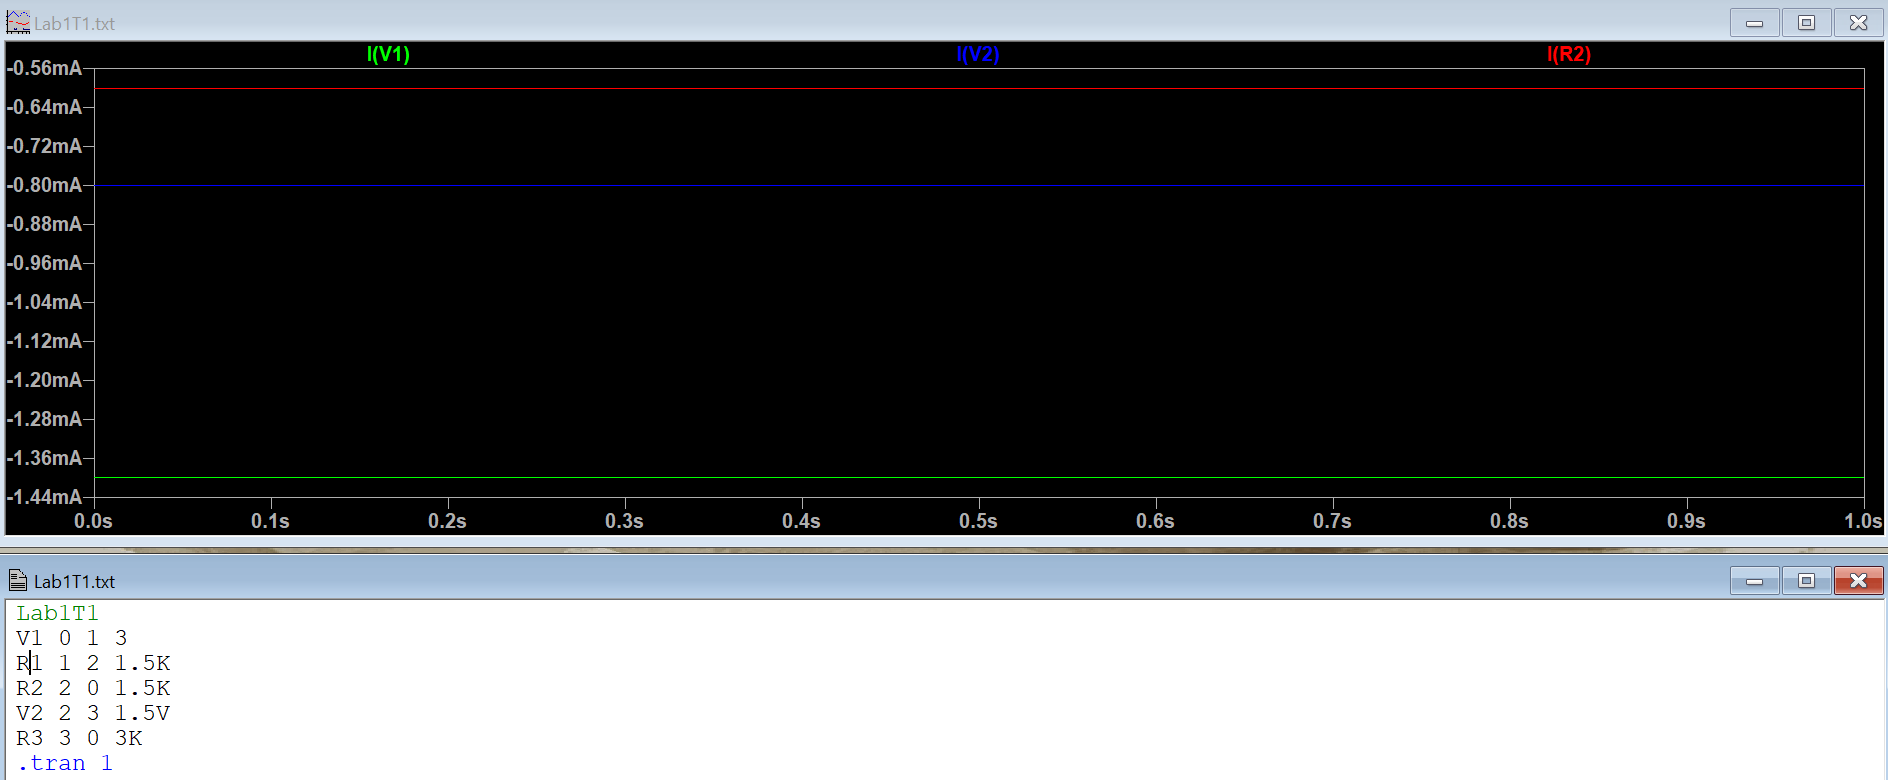Viewport: 1888px width, 780px height.
Task: Close the waveform plot window
Action: click(1858, 22)
